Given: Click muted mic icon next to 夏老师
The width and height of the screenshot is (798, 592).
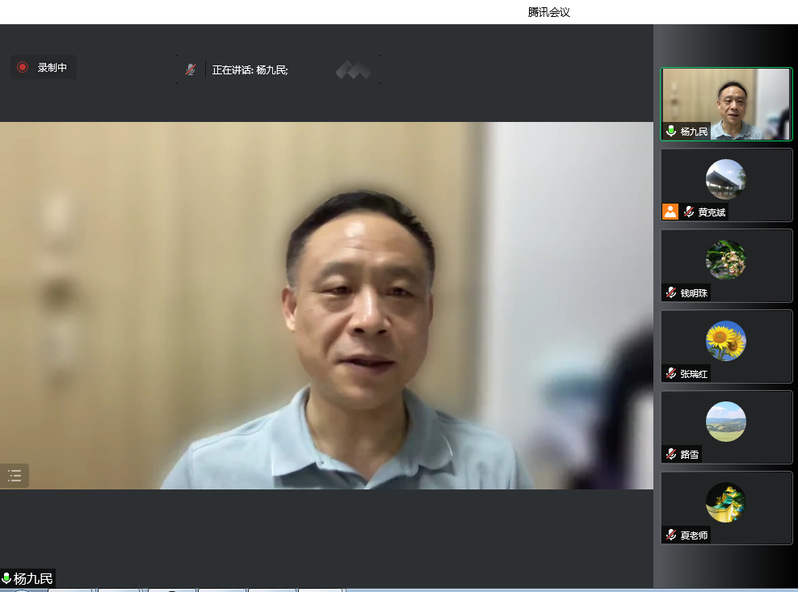Looking at the screenshot, I should [671, 535].
